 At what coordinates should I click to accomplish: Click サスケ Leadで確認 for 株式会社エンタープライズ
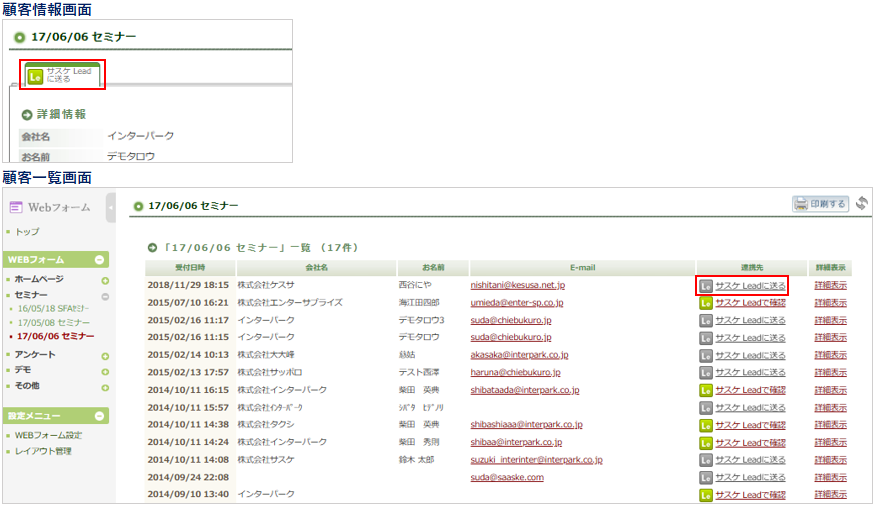(x=750, y=303)
